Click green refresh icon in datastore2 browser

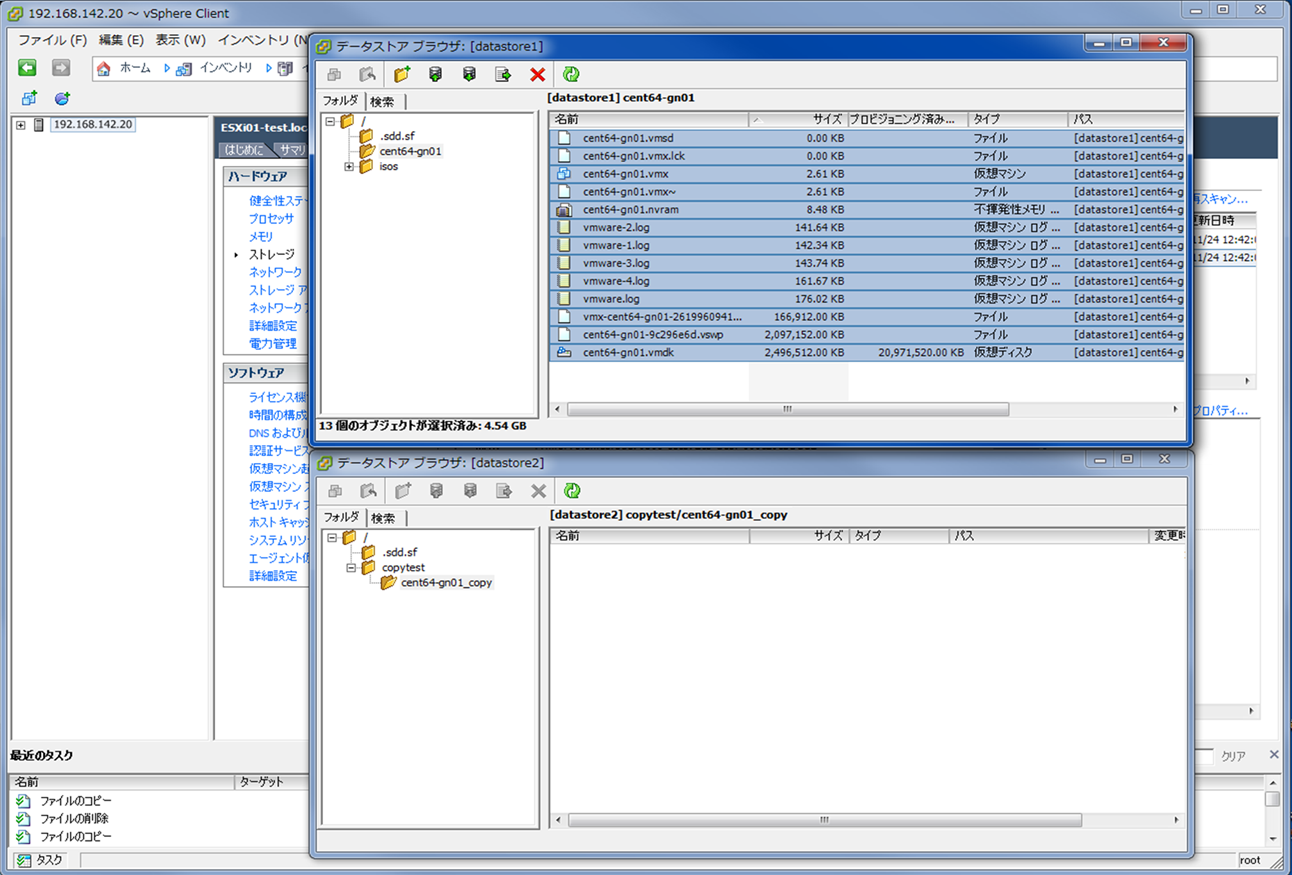coord(572,491)
